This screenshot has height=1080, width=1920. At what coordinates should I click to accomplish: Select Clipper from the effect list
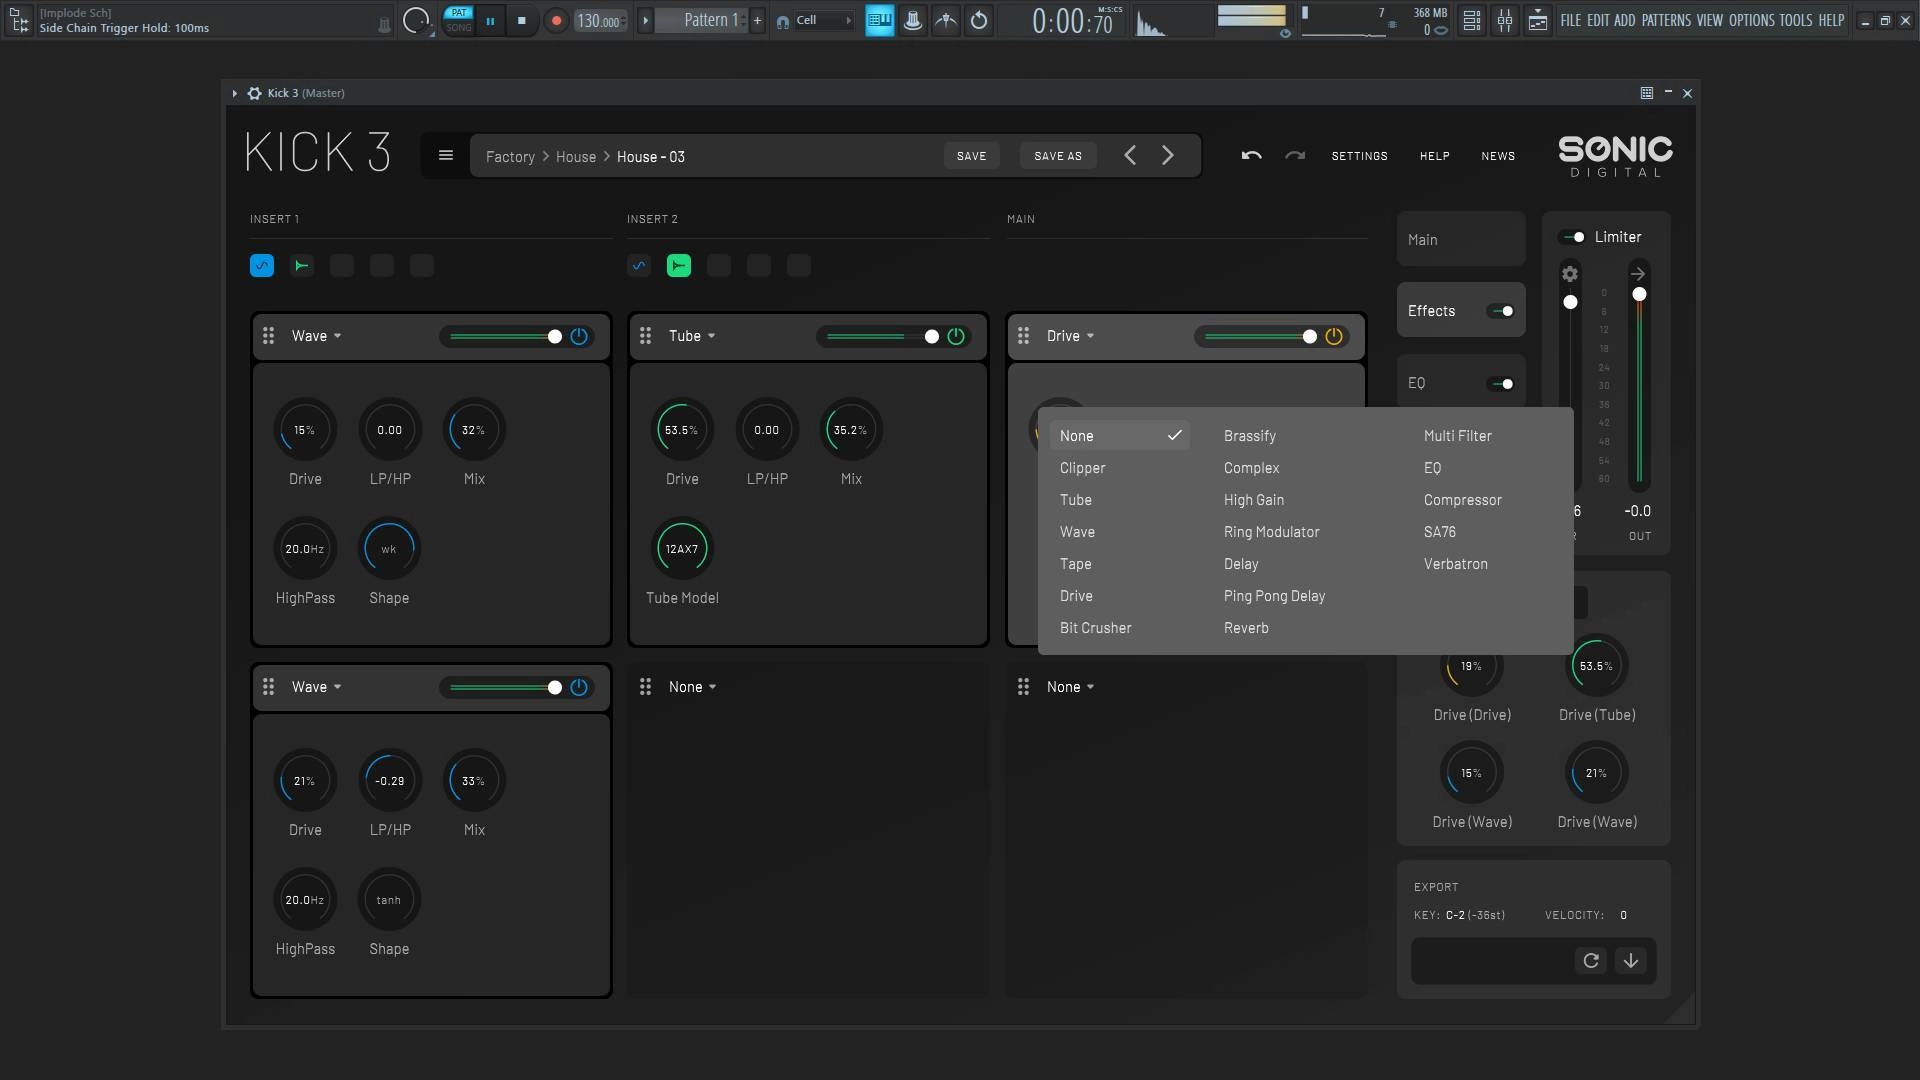1082,468
